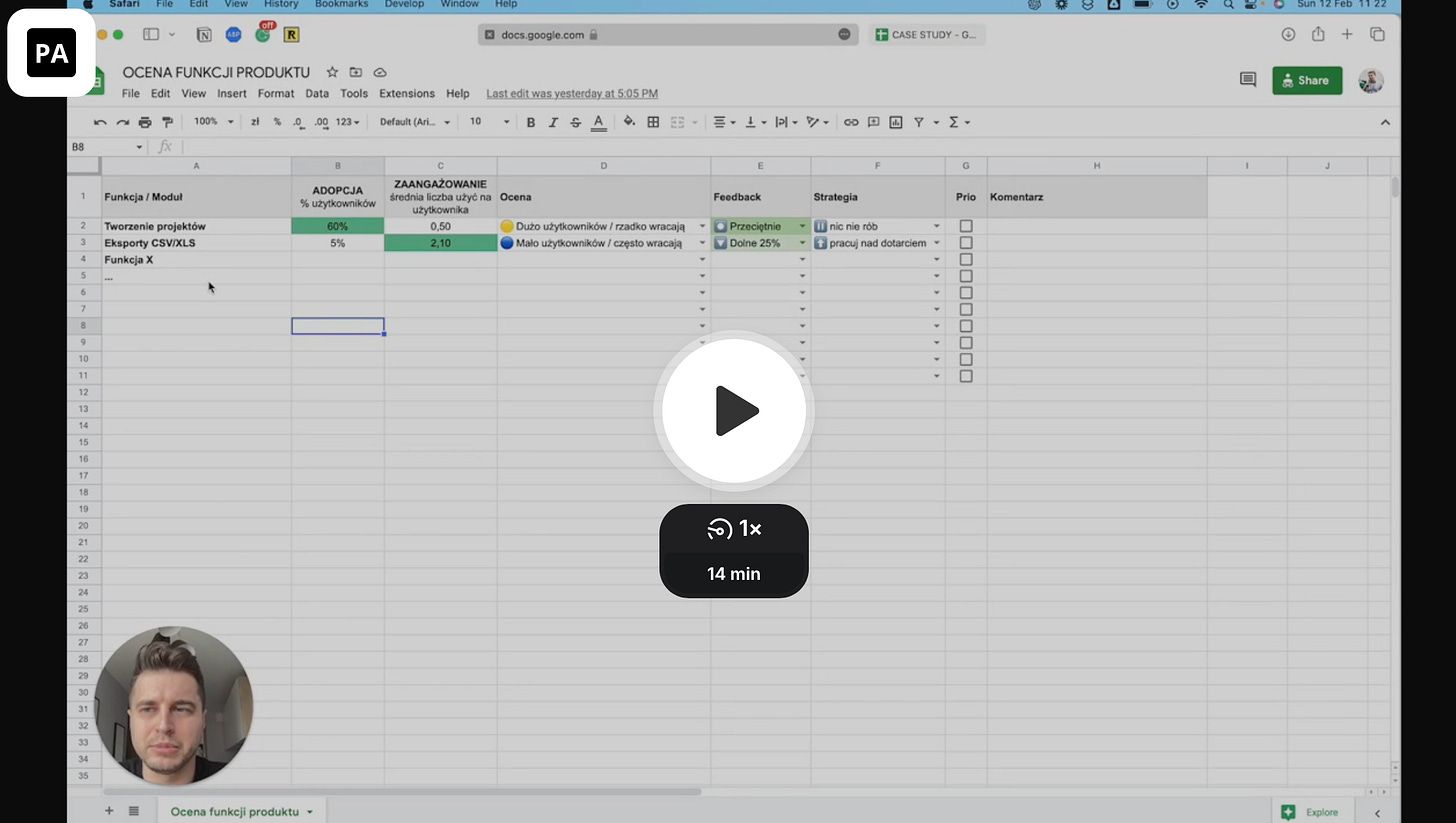Tick Prio checkbox in row 8

(x=966, y=326)
